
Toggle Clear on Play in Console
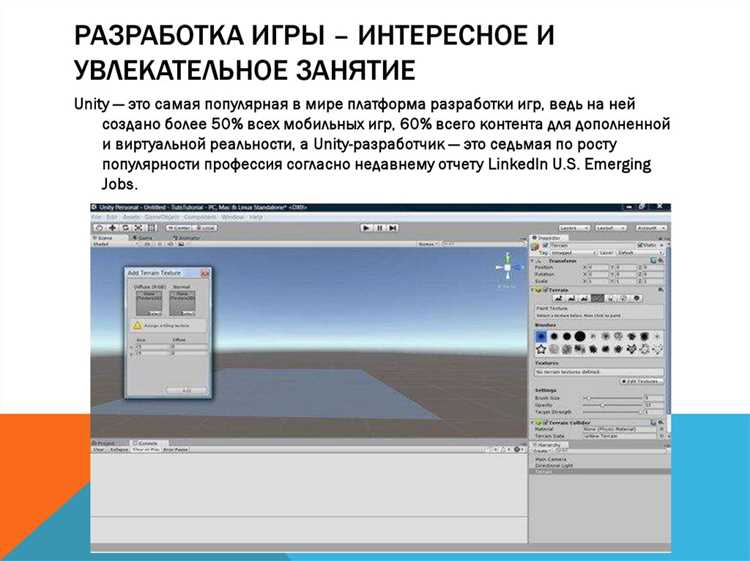(x=145, y=450)
